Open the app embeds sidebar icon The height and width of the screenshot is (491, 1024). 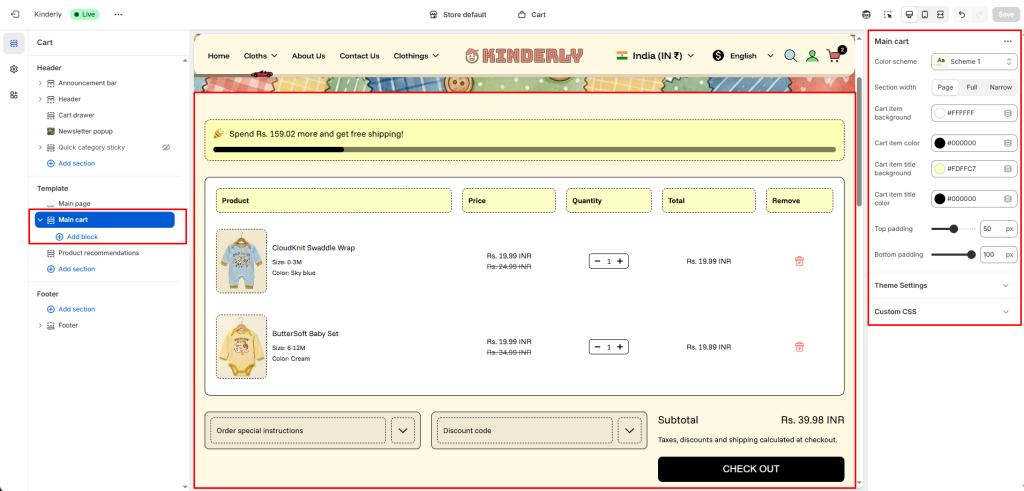(x=14, y=95)
